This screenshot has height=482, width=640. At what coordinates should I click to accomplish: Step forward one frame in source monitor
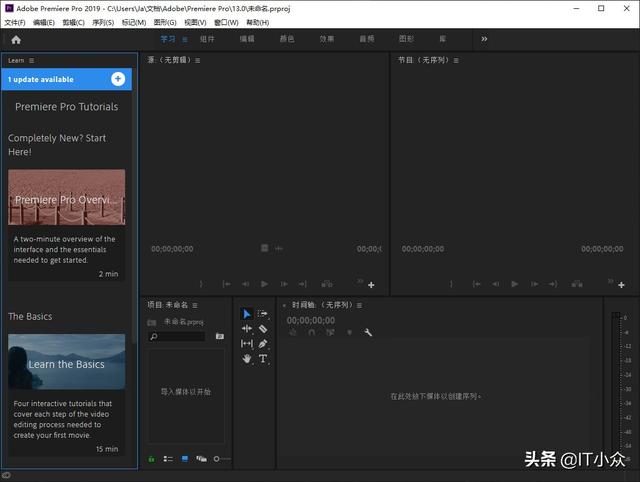284,284
